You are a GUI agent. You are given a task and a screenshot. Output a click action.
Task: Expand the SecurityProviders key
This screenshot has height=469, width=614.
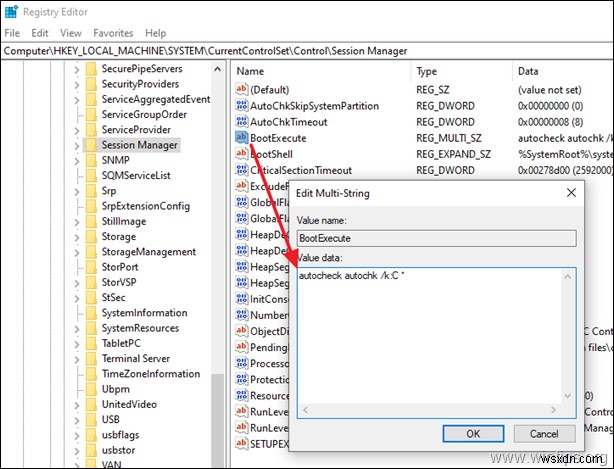click(x=77, y=85)
